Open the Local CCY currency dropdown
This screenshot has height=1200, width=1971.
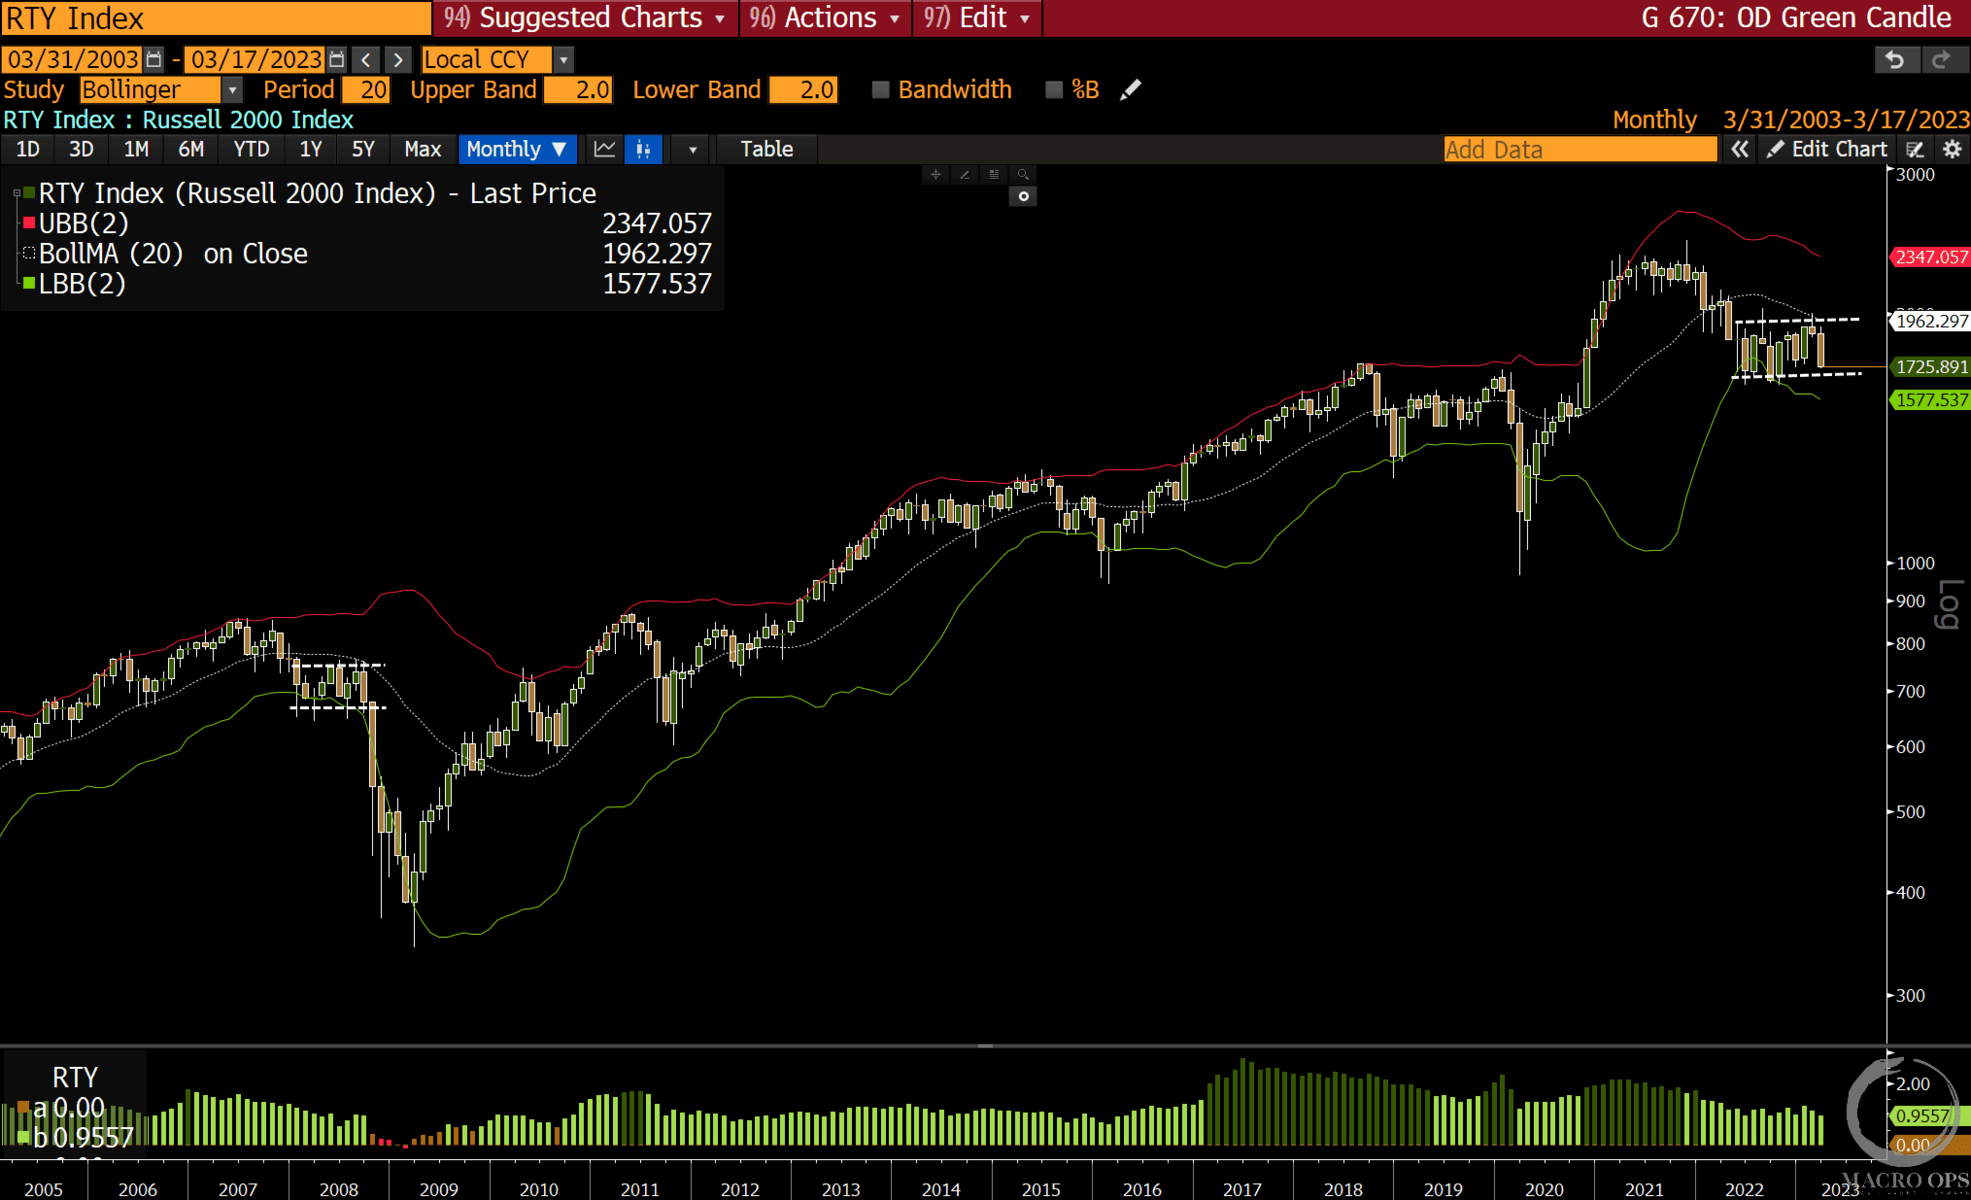[564, 60]
